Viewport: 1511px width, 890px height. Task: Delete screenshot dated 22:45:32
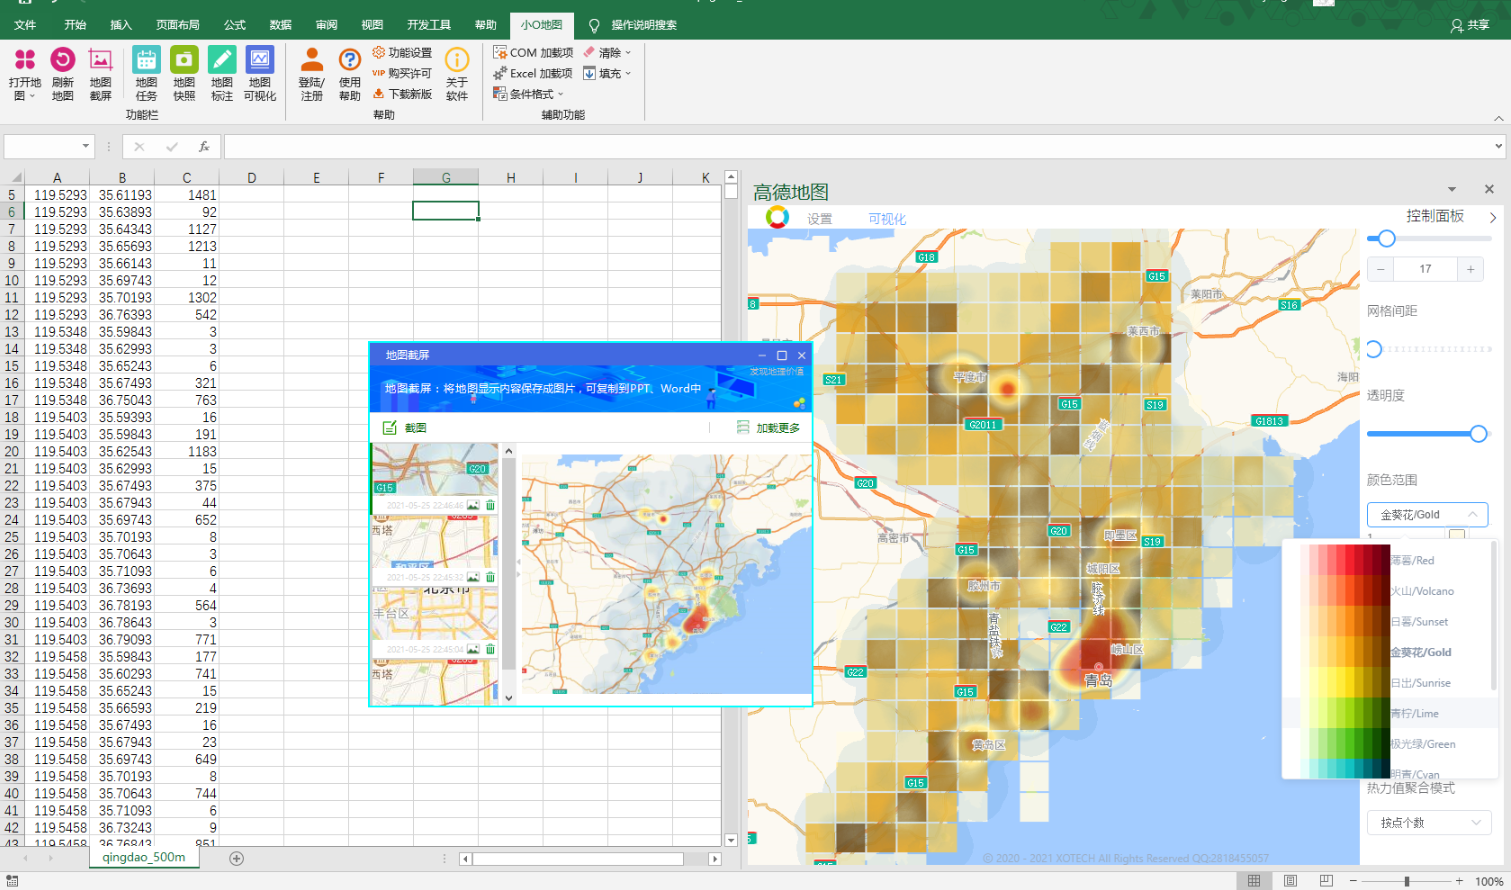pos(490,578)
